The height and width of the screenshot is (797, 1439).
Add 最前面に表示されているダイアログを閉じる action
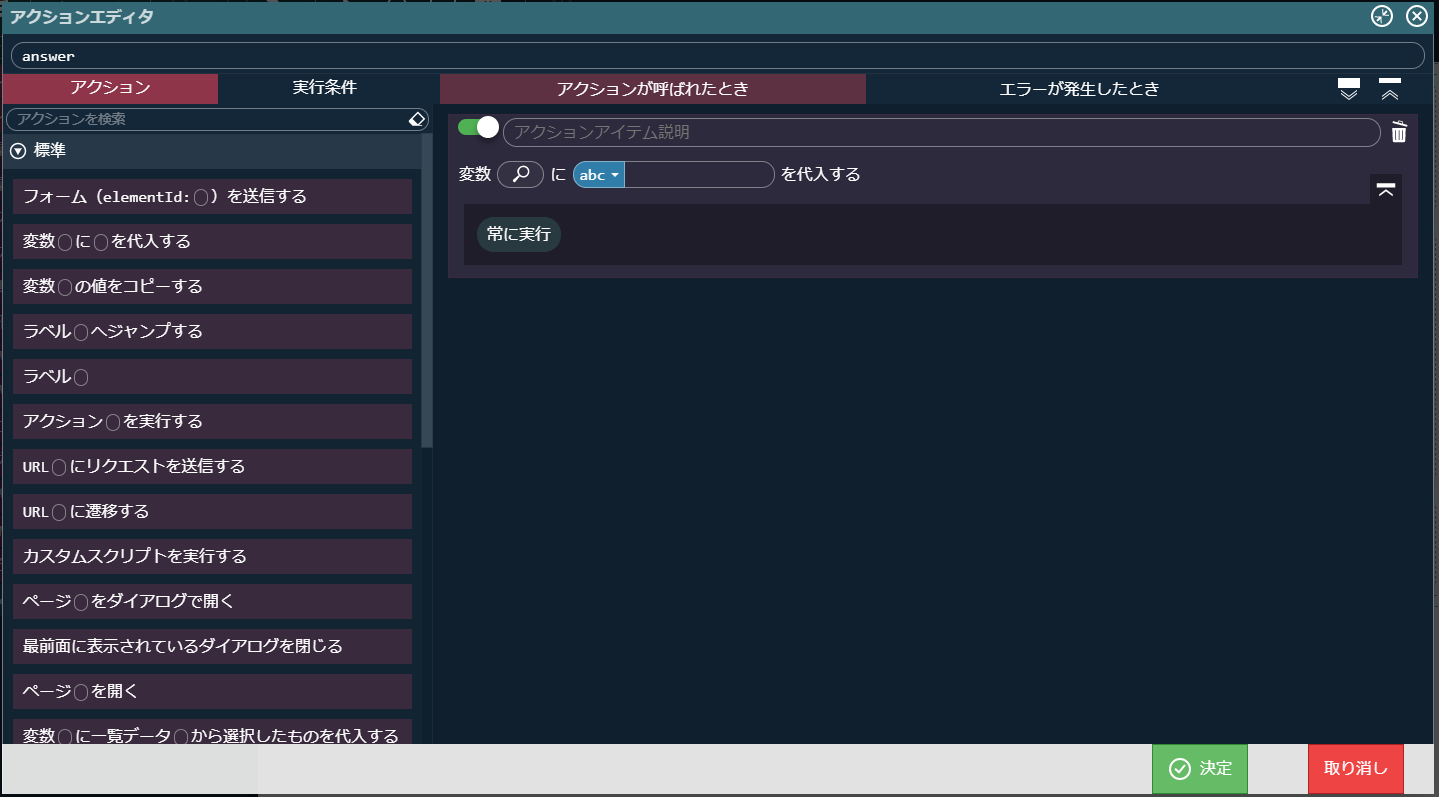(213, 646)
